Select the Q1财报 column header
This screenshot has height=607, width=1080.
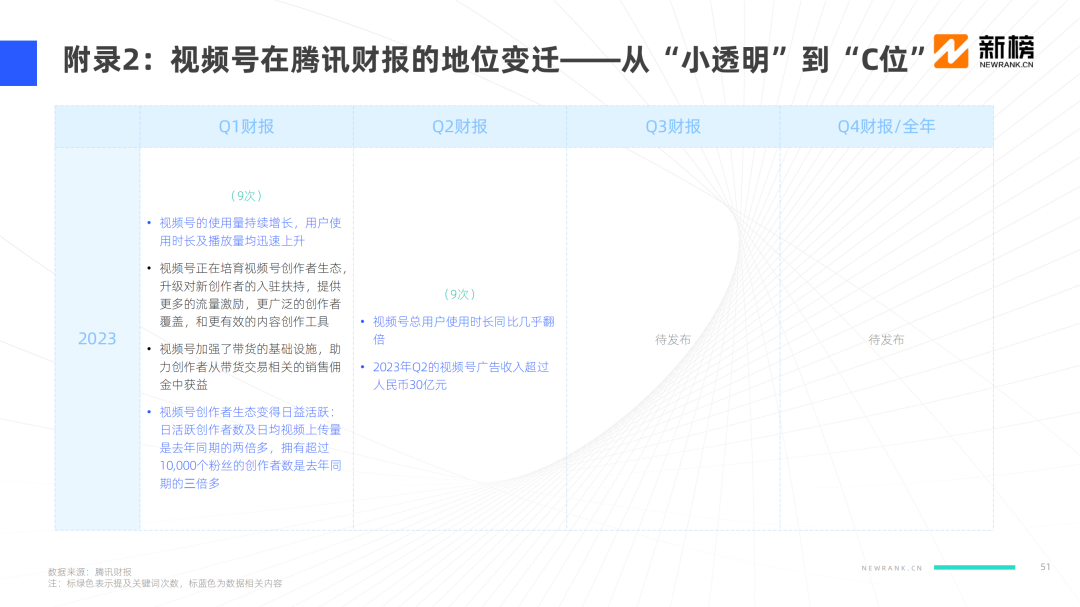pyautogui.click(x=247, y=127)
